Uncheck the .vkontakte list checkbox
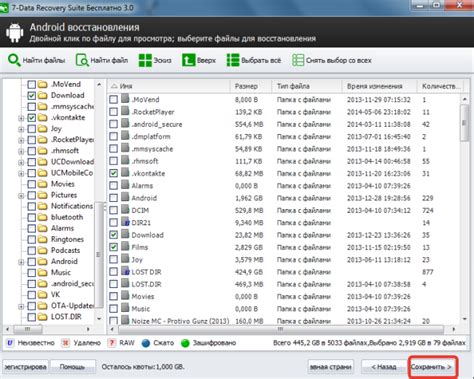This screenshot has height=379, width=474. click(x=113, y=173)
